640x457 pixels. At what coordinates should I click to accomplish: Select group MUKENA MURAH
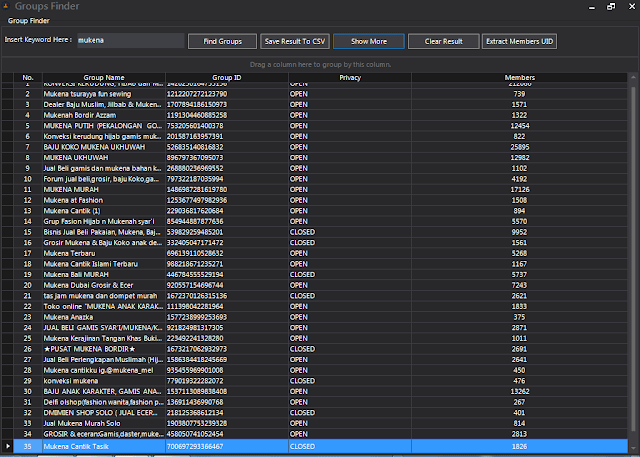71,189
